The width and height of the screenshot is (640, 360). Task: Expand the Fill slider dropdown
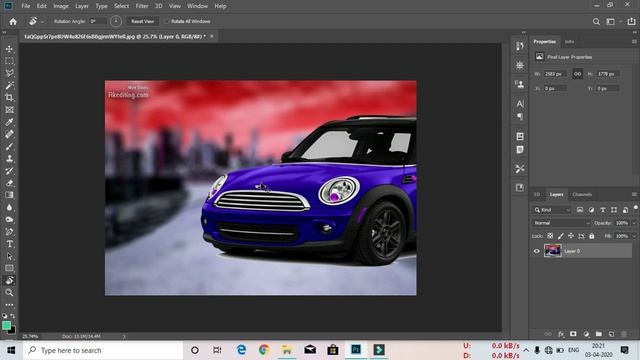click(x=634, y=236)
